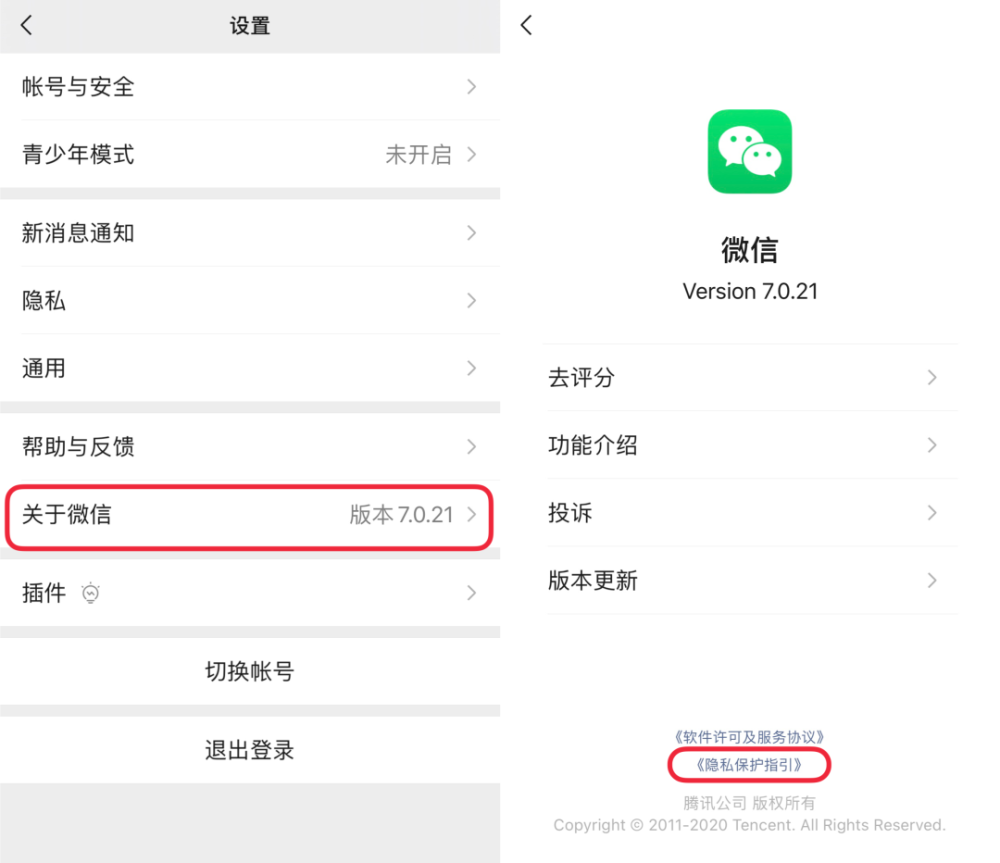Open 关于微信 version 7.0.21 row
Image resolution: width=1000 pixels, height=863 pixels.
[250, 515]
